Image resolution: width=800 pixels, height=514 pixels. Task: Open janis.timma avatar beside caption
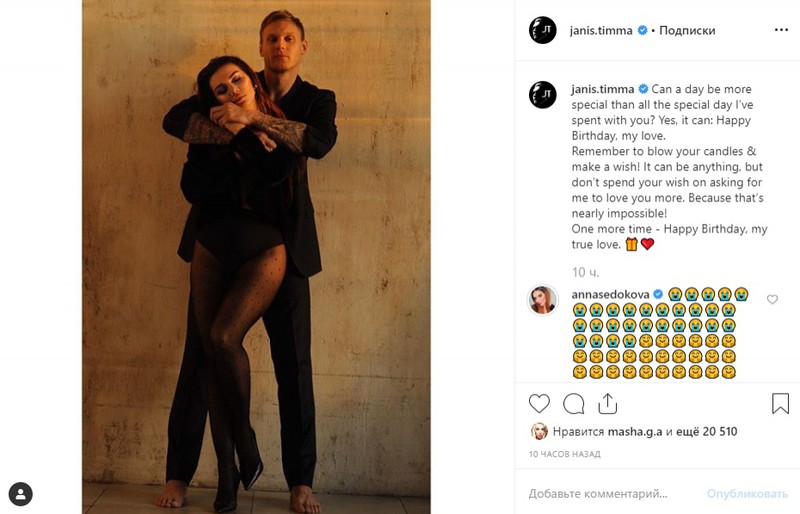pyautogui.click(x=543, y=95)
